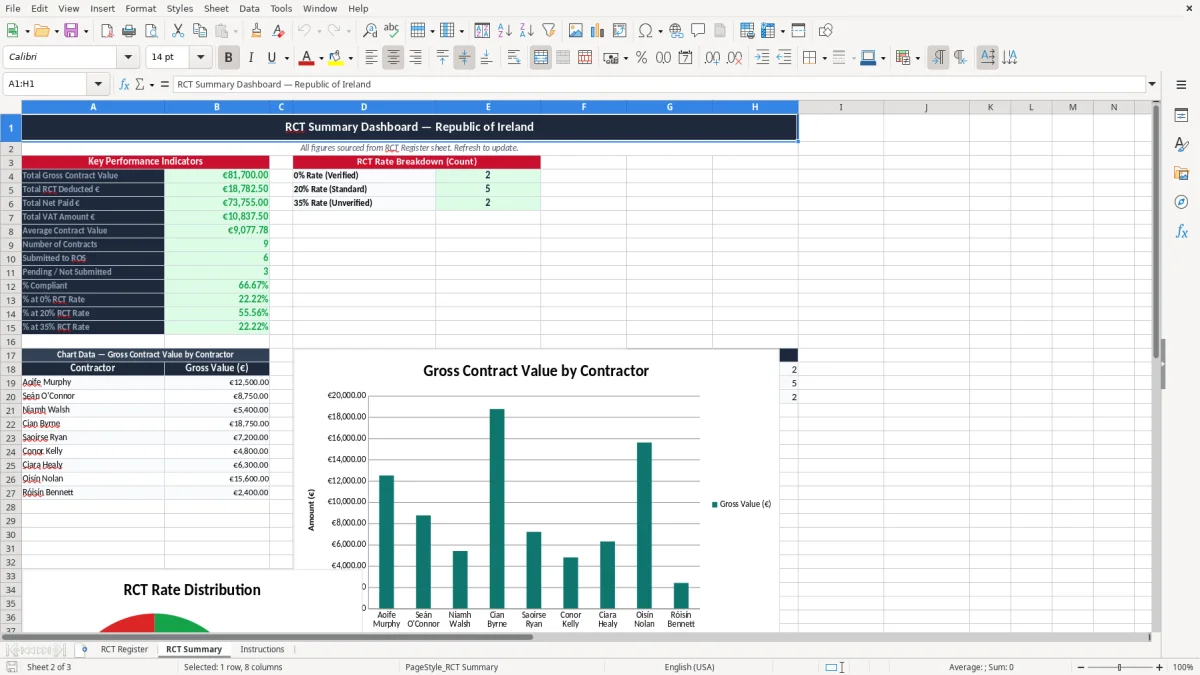Open the Sidebar Navigator compass icon
This screenshot has width=1200, height=675.
(1181, 202)
